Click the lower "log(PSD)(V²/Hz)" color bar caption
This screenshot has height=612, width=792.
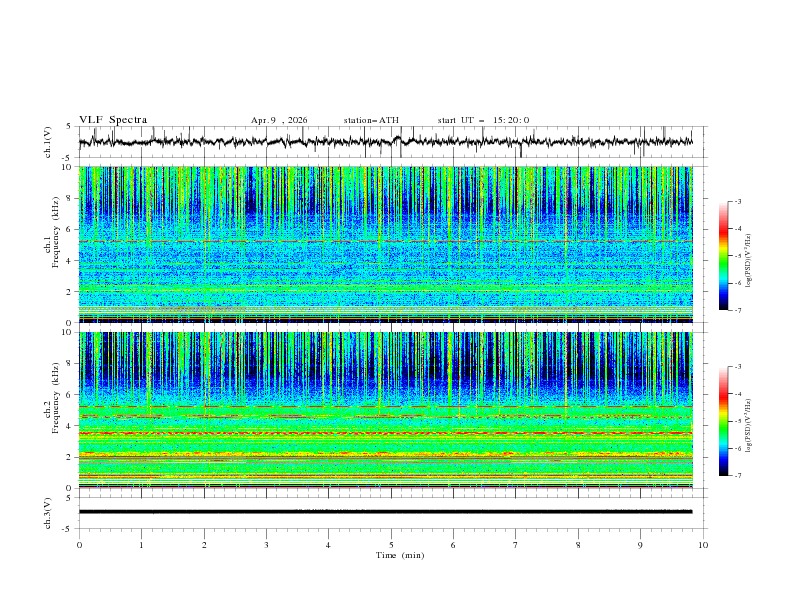(749, 426)
